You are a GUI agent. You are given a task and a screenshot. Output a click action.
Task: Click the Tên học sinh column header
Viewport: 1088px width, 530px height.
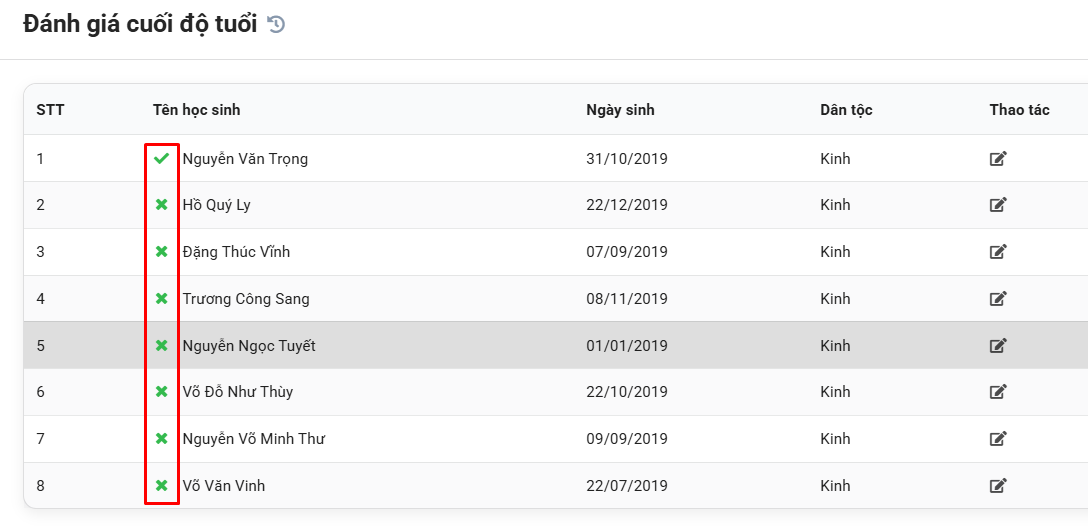click(196, 110)
